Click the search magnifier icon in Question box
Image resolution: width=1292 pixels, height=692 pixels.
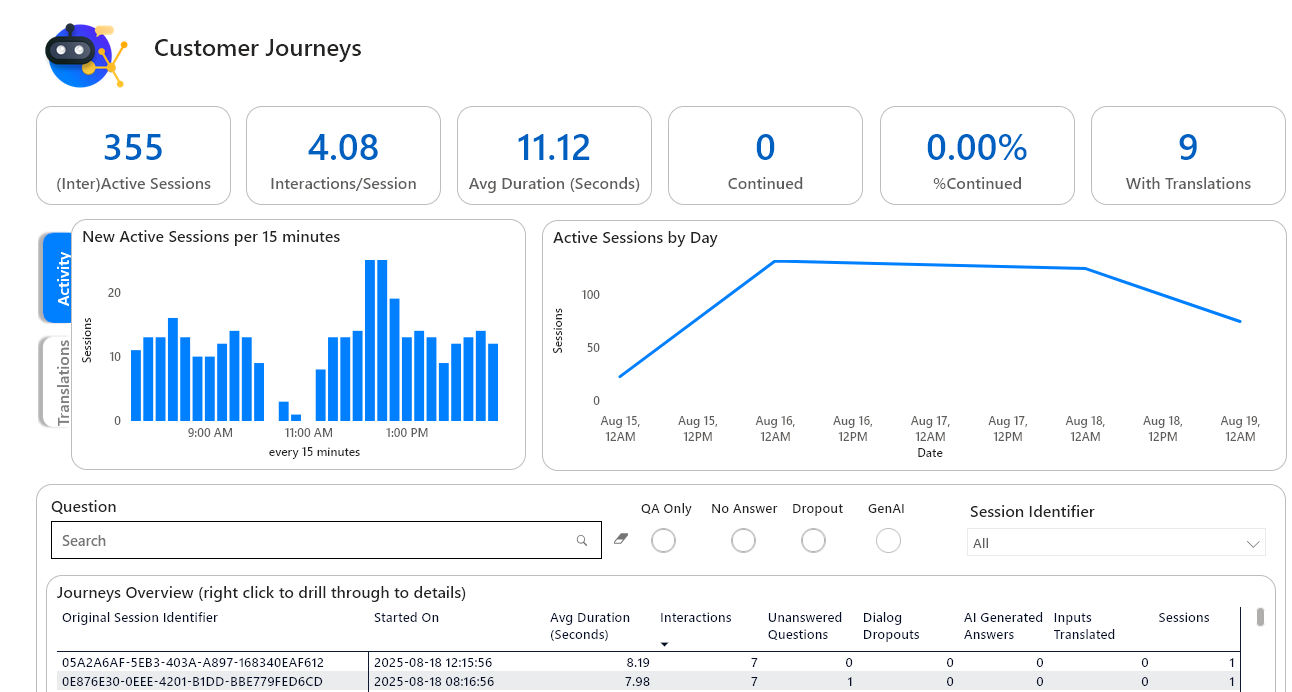[582, 541]
